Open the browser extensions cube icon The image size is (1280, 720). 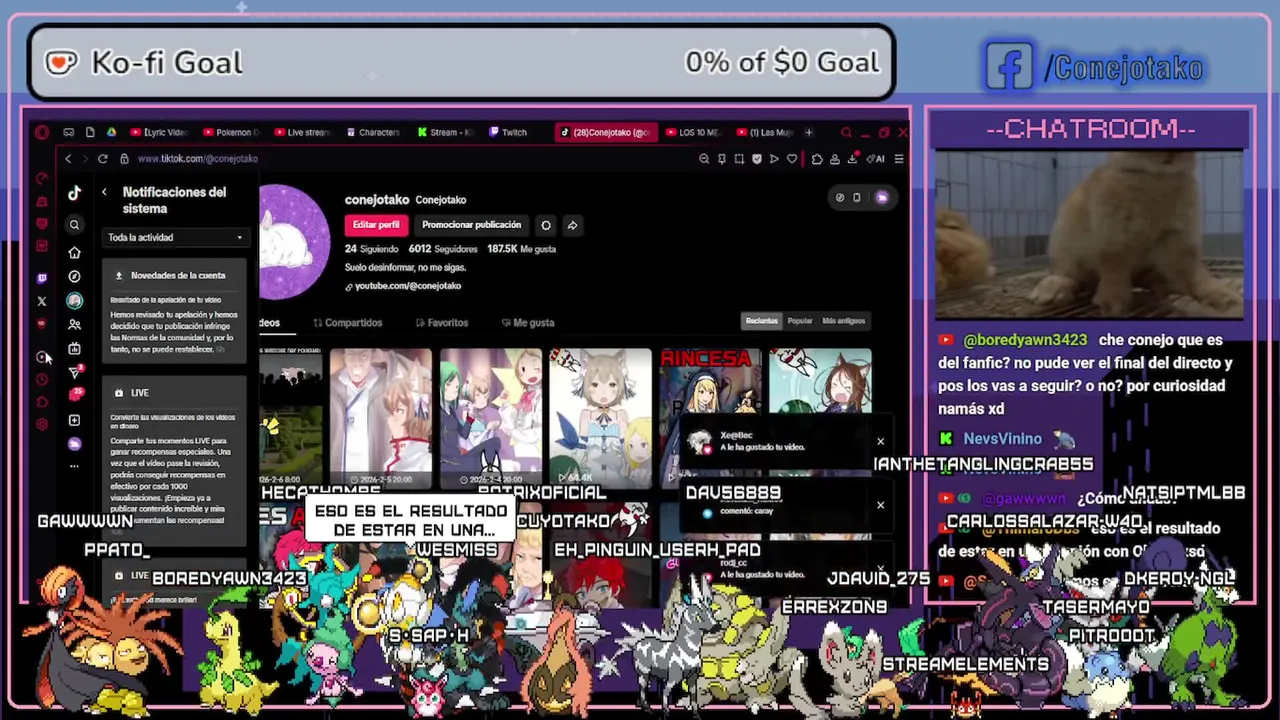click(x=817, y=159)
